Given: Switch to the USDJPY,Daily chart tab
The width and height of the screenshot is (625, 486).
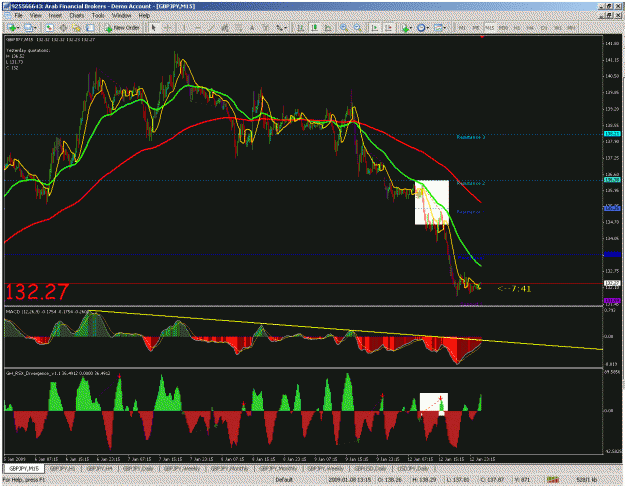Looking at the screenshot, I should click(x=413, y=469).
